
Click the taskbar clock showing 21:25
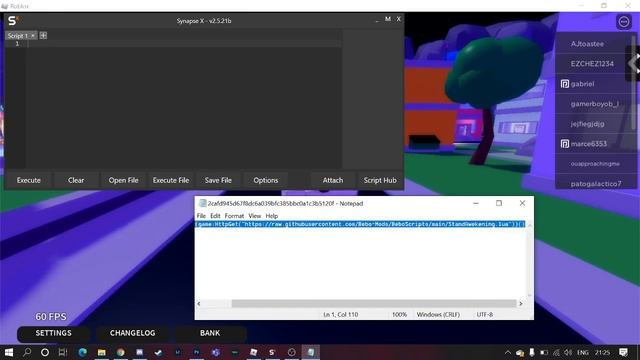[x=602, y=352]
